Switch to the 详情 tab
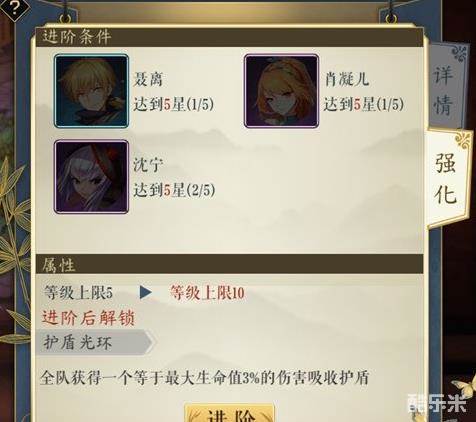Viewport: 476px width, 422px height. point(444,88)
